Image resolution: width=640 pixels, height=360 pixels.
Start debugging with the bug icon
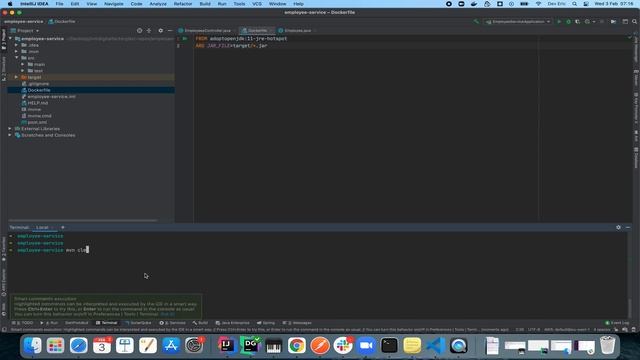pyautogui.click(x=568, y=22)
